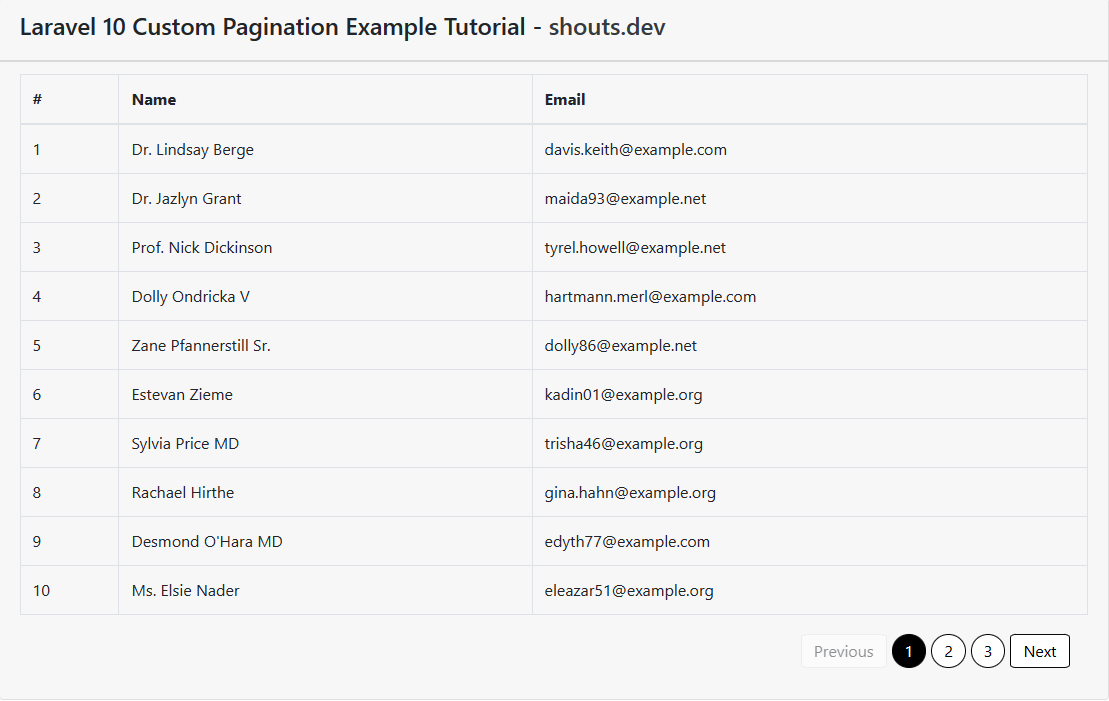Viewport: 1109px width, 701px height.
Task: Click the name Dolly Ondricka V
Action: pyautogui.click(x=190, y=296)
